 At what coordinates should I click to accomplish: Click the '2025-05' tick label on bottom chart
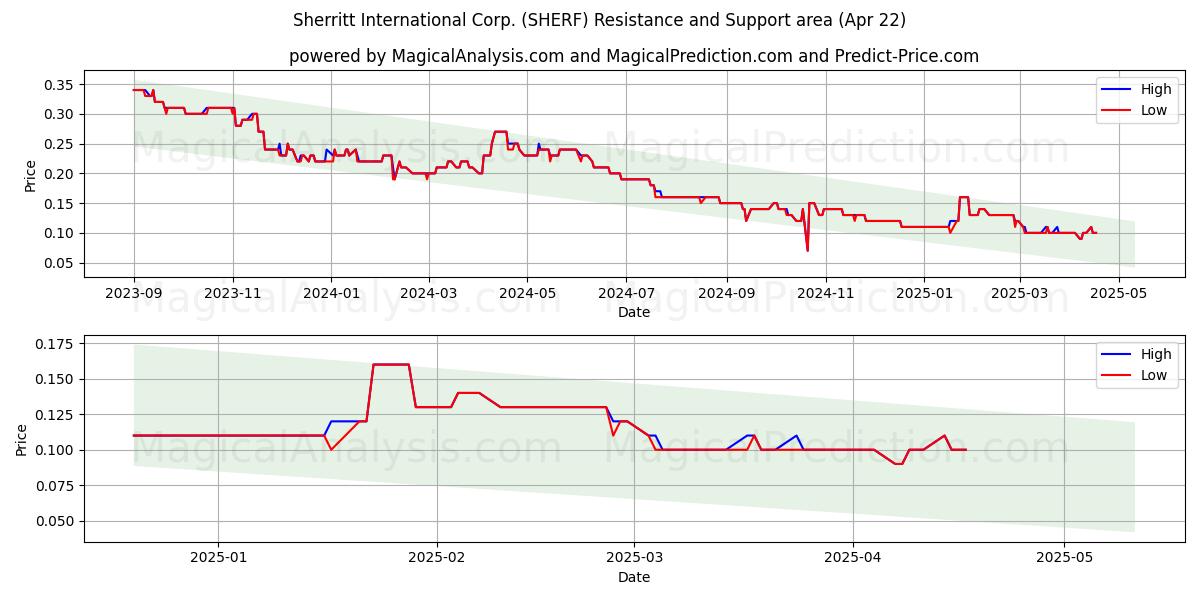(1065, 558)
